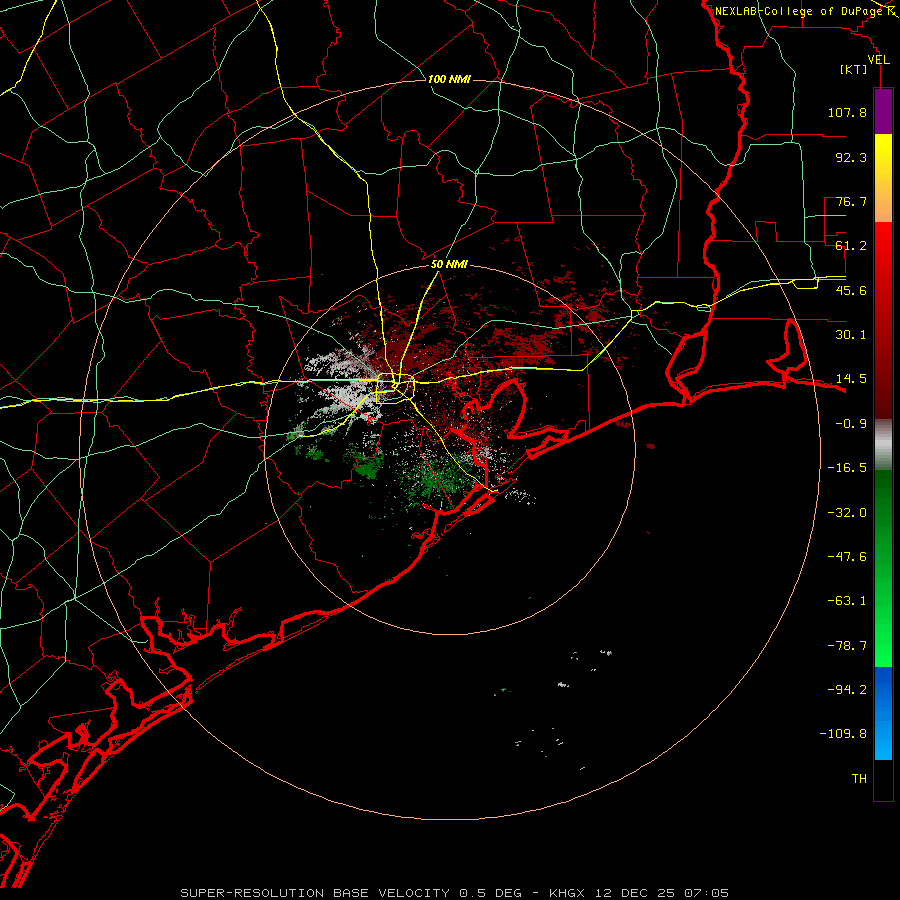Screen dimensions: 900x900
Task: Click the 45.6 value on velocity scale
Action: coord(851,290)
